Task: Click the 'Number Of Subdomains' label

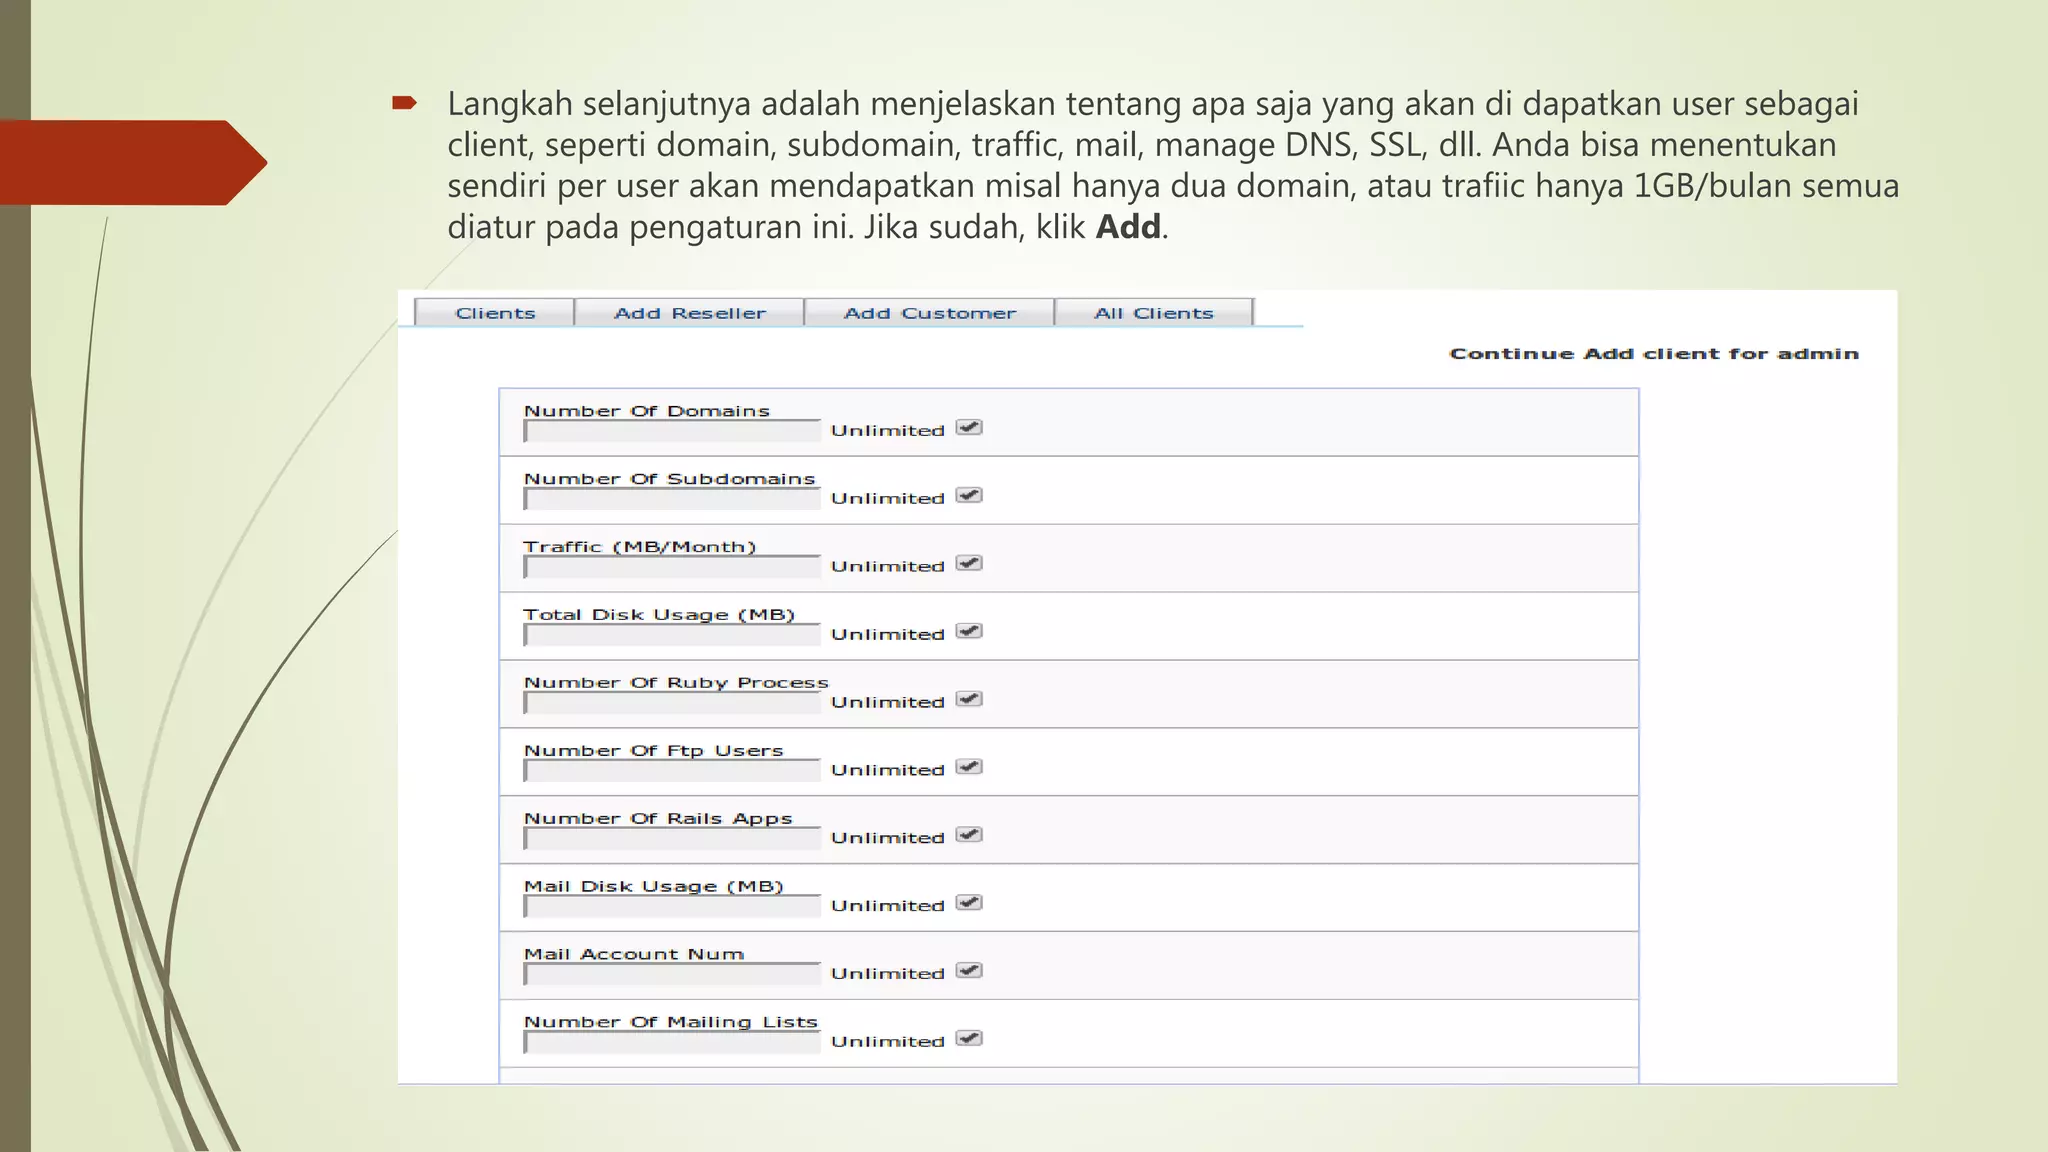Action: pos(670,479)
